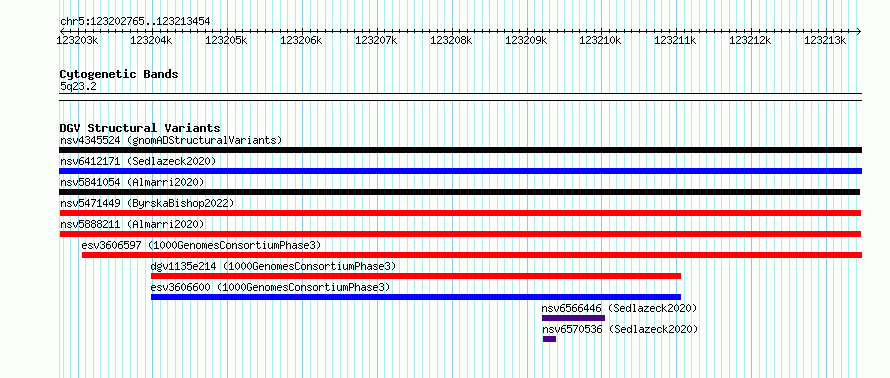Open the nsv5888211 (Almarri2020) label
Image resolution: width=890 pixels, height=378 pixels.
coord(132,224)
